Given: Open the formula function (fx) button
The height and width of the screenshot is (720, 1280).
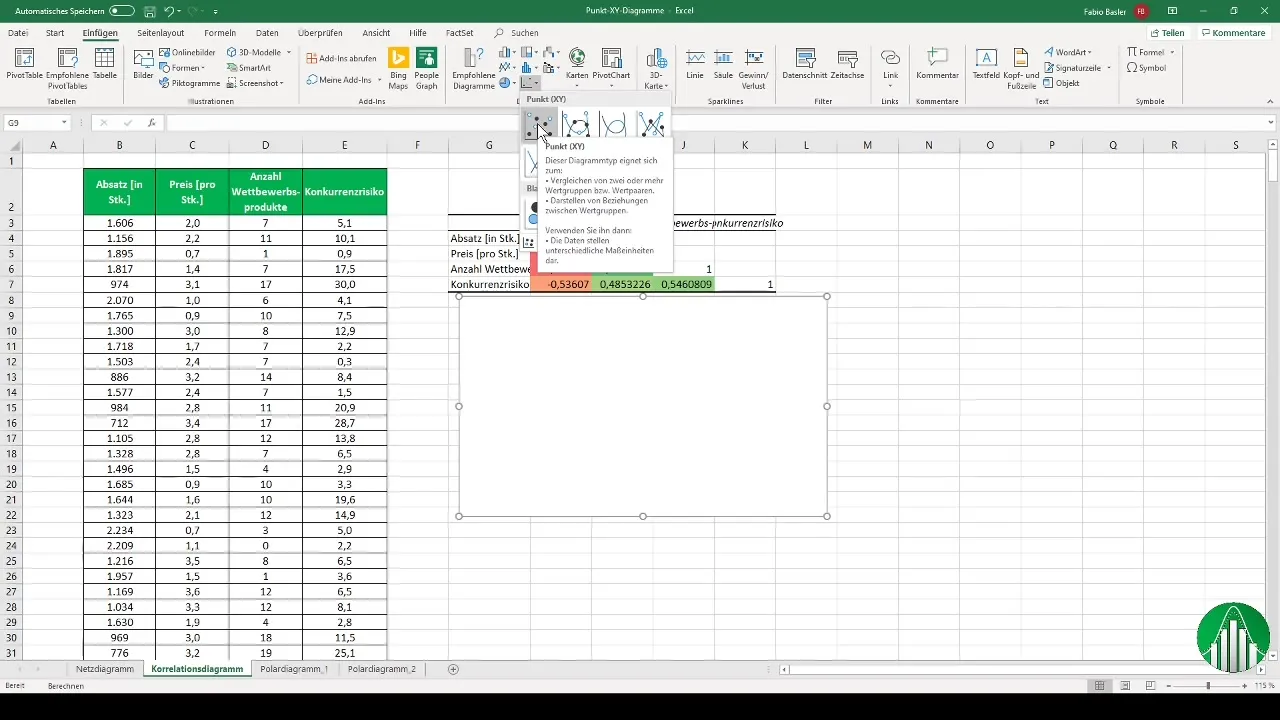Looking at the screenshot, I should pyautogui.click(x=151, y=123).
